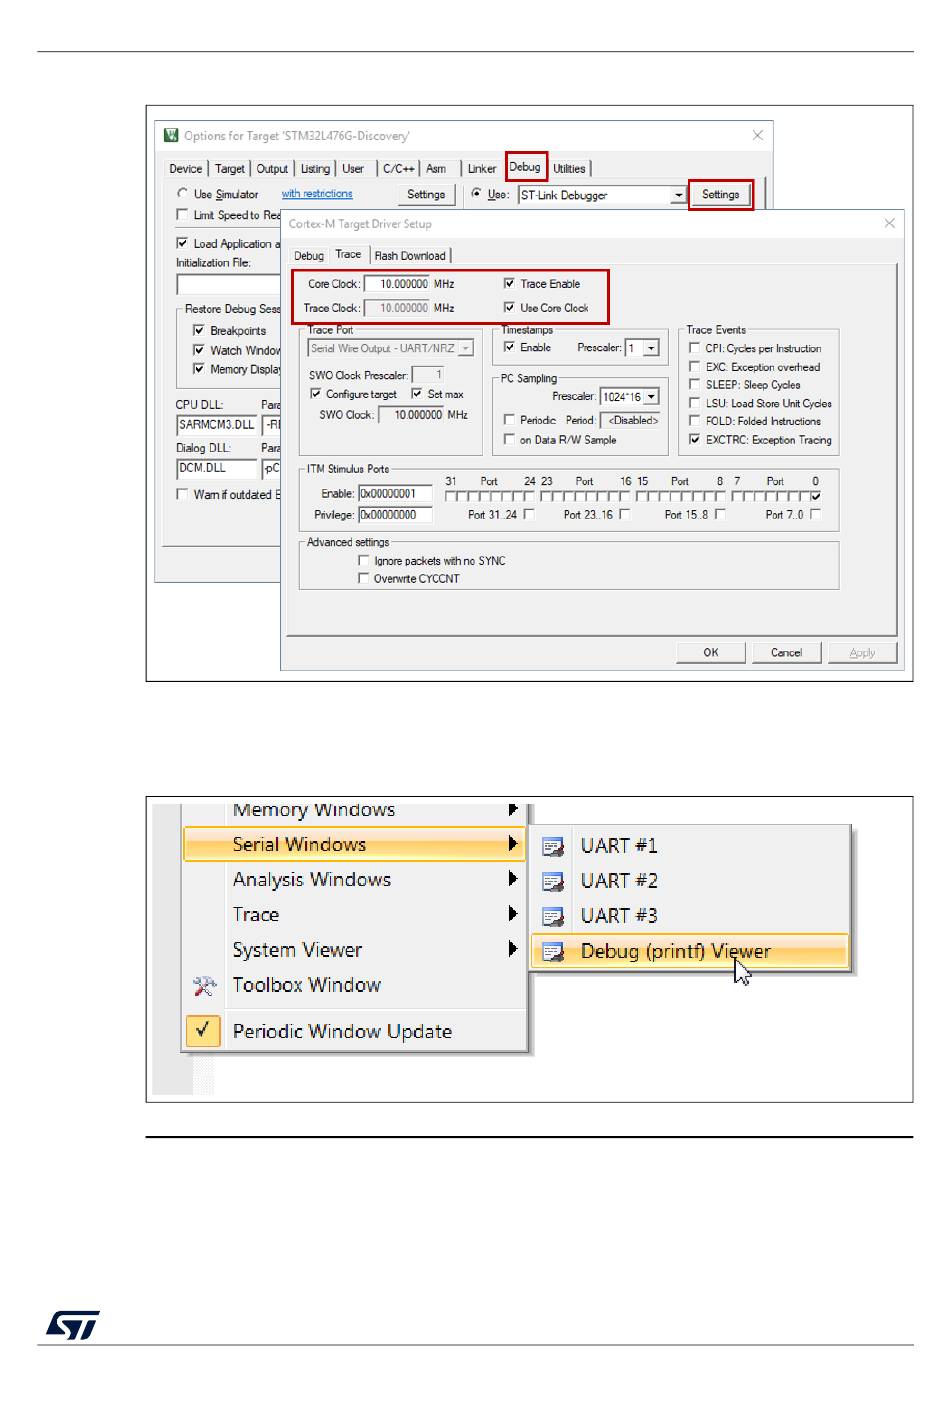Open the ST-Link Debugger dropdown
The width and height of the screenshot is (950, 1420).
[x=679, y=195]
